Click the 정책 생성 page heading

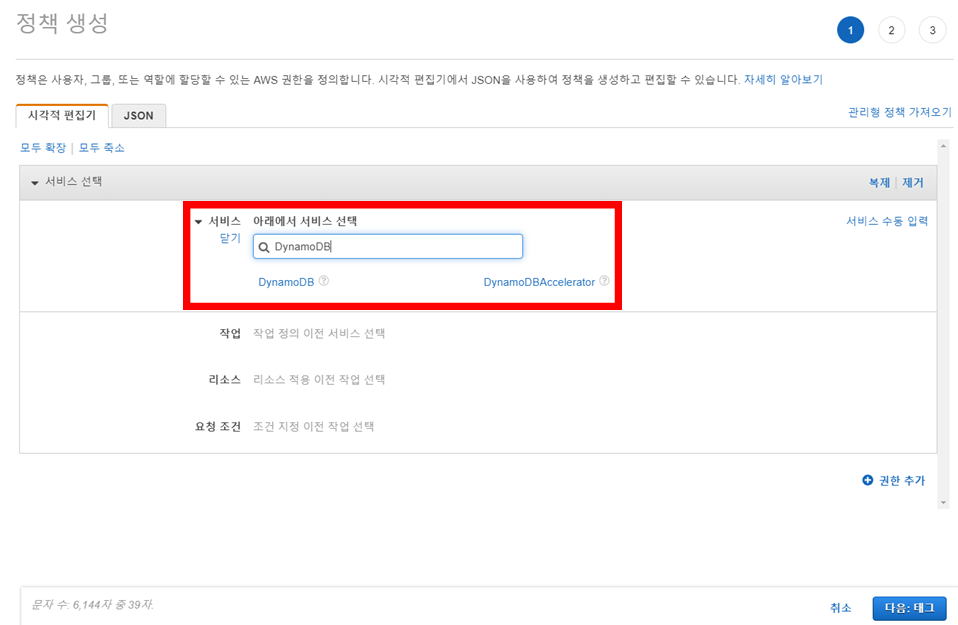tap(62, 24)
